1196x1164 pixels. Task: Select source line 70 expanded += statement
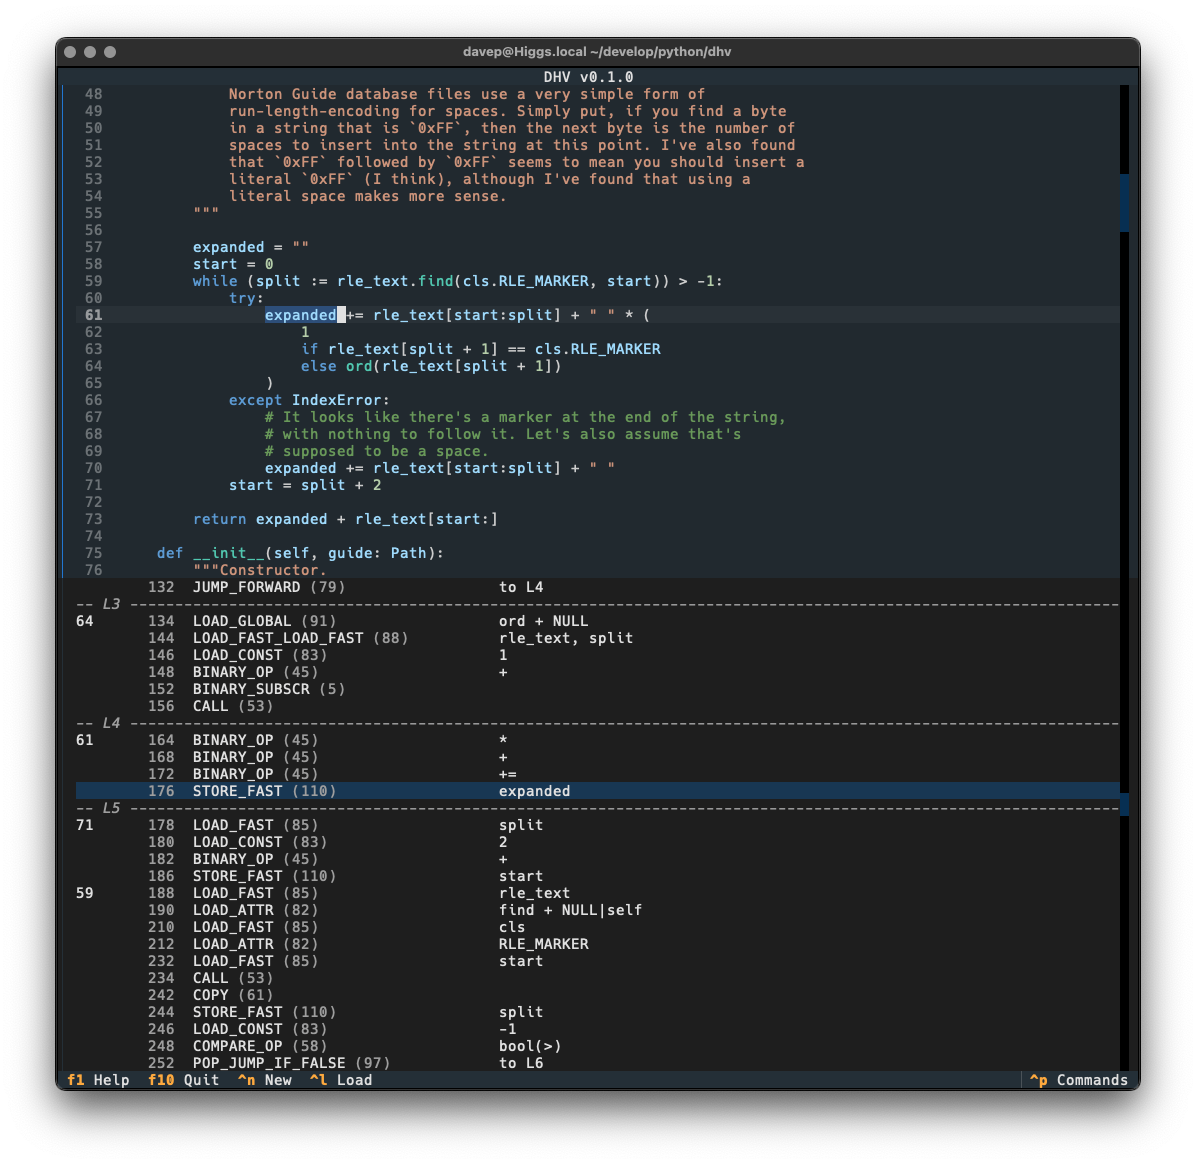click(x=598, y=468)
